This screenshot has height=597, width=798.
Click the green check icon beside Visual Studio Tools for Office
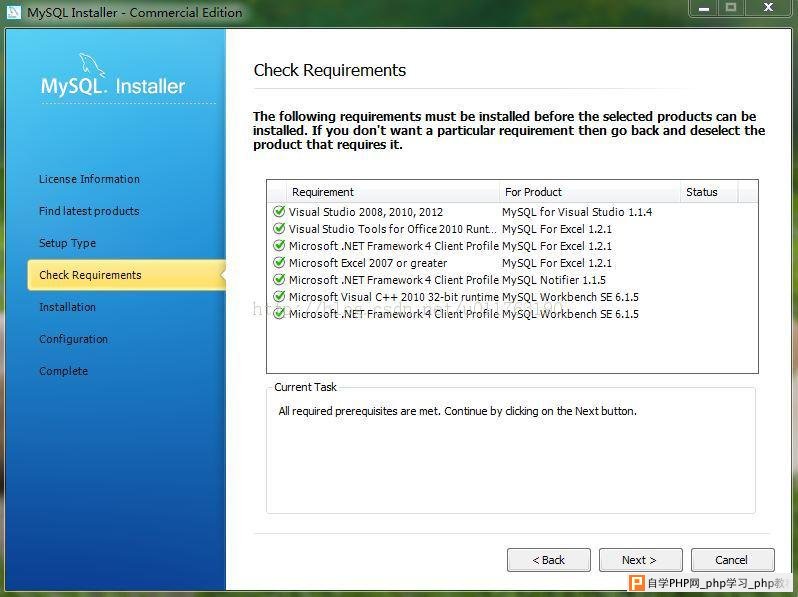point(279,229)
